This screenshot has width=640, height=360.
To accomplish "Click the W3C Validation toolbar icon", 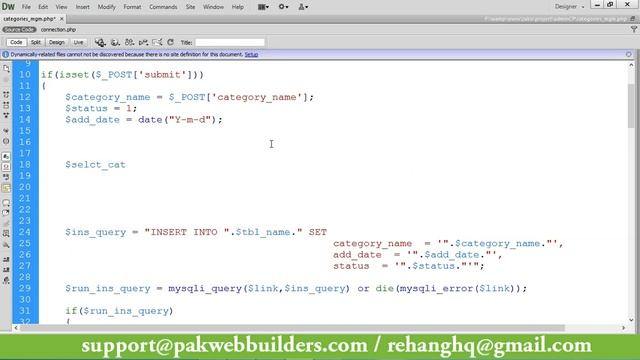I will (x=143, y=42).
